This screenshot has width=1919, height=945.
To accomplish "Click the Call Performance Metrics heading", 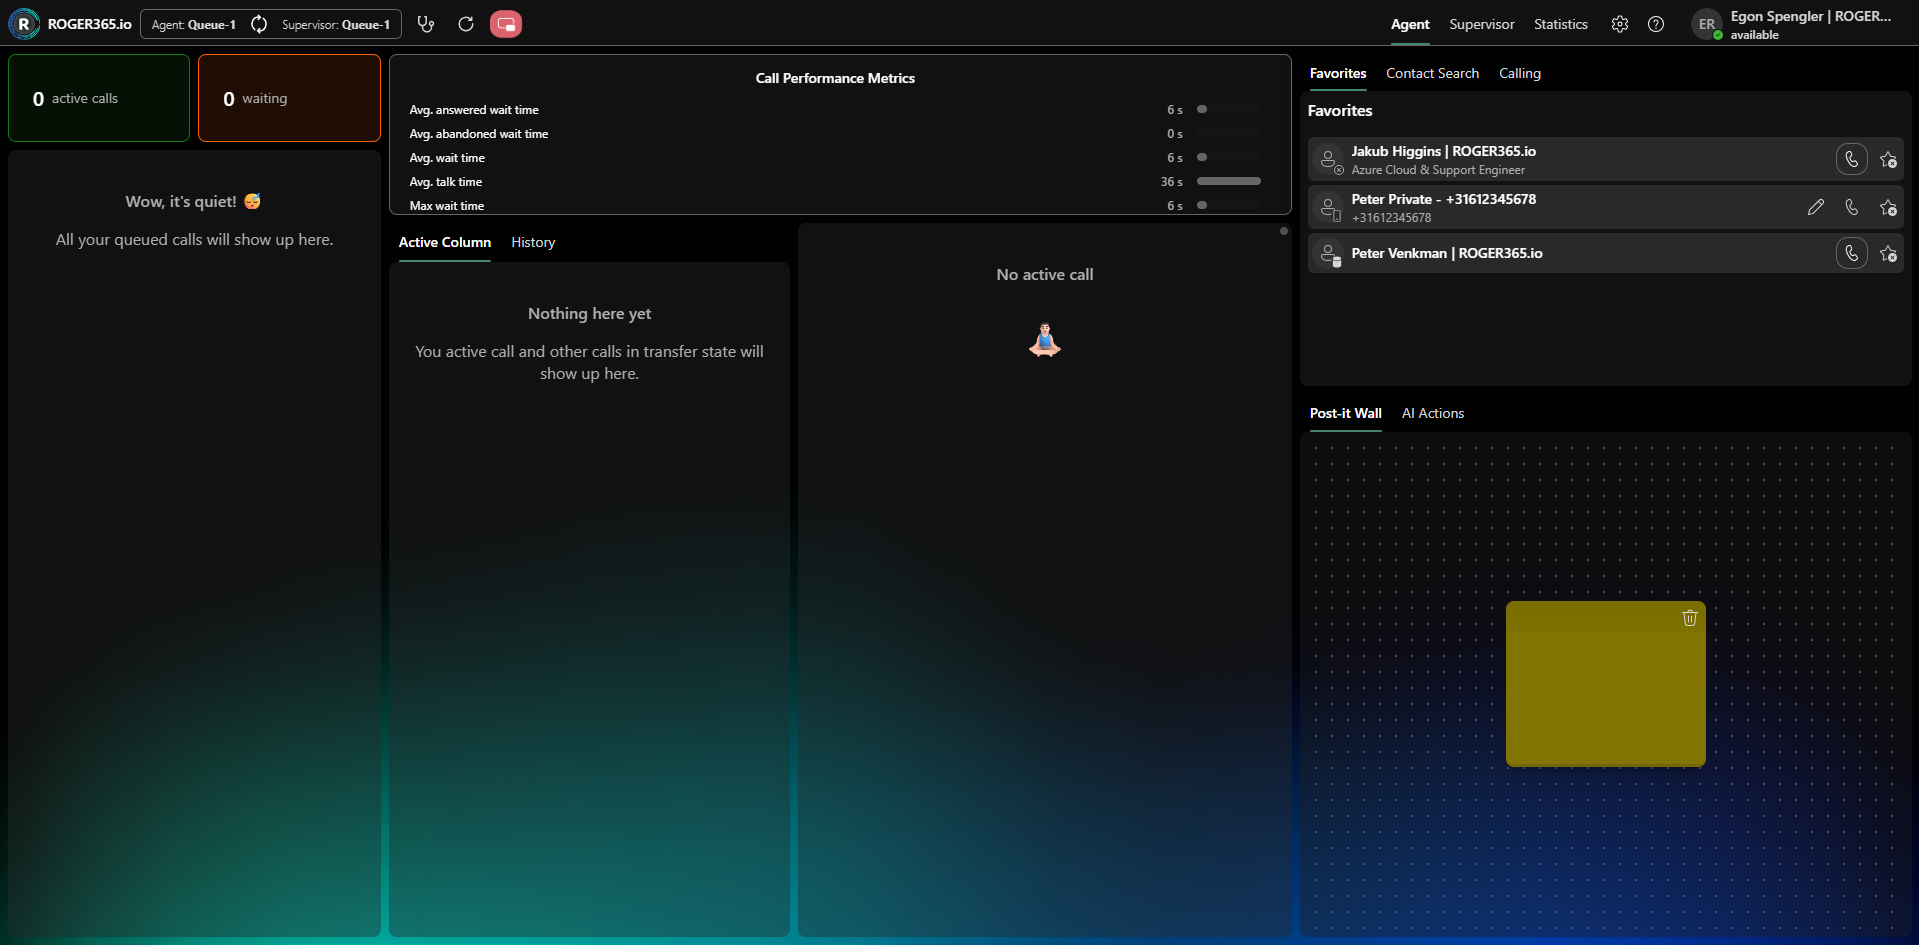I will pos(835,78).
